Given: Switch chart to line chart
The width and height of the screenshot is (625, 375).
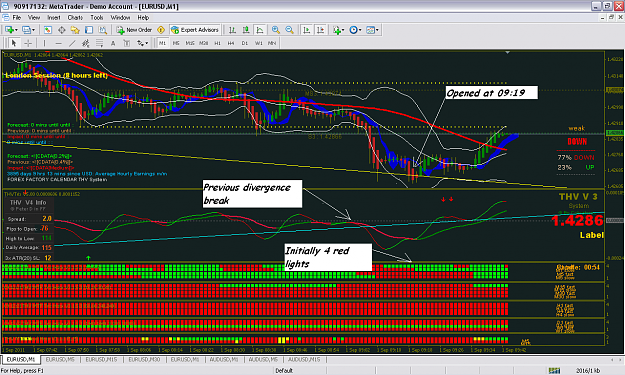Looking at the screenshot, I should point(260,30).
